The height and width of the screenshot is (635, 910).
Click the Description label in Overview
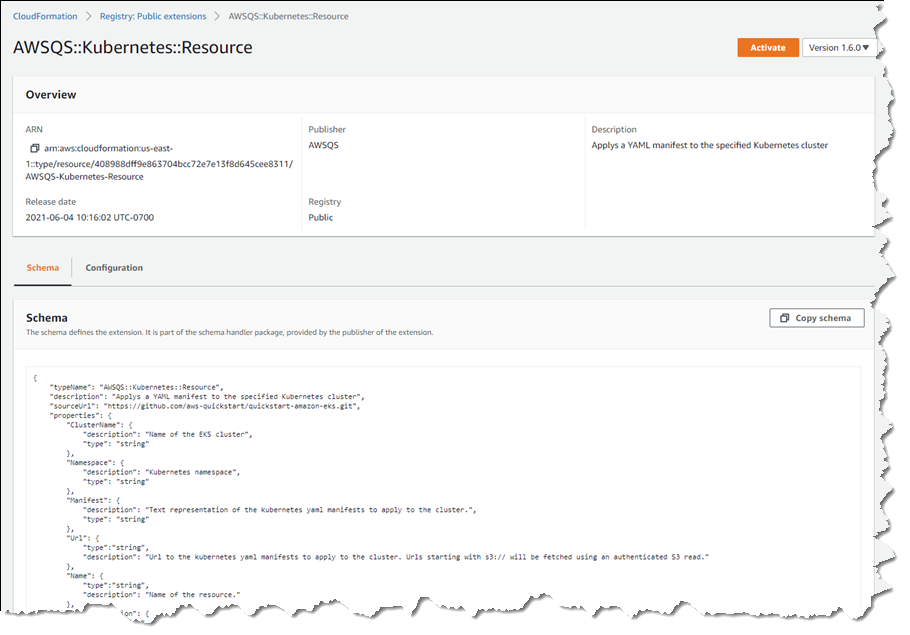coord(614,129)
